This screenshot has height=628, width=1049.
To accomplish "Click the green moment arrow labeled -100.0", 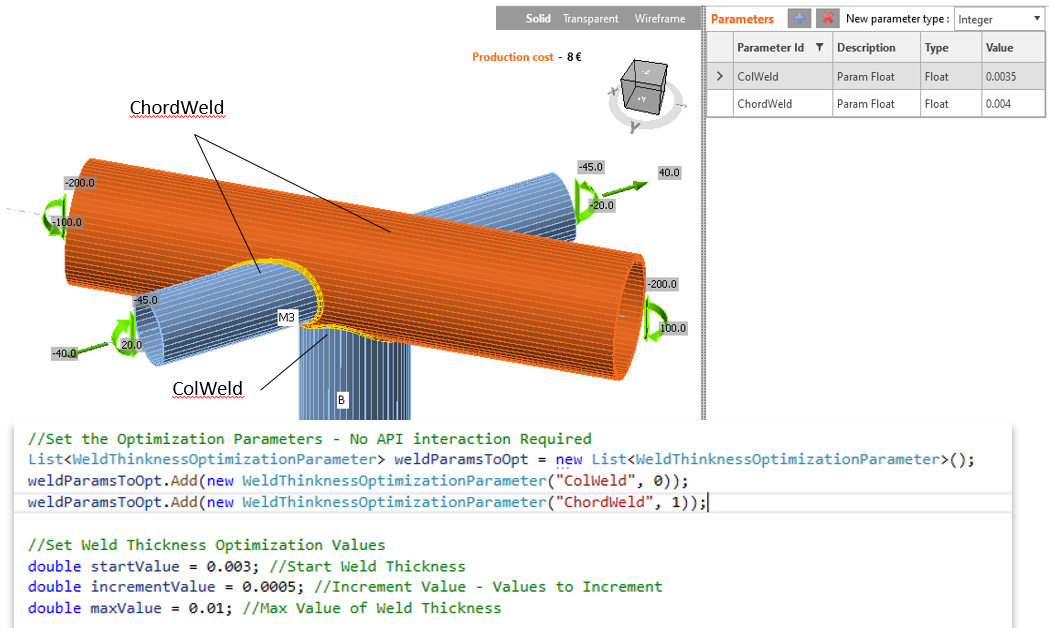I will tap(54, 217).
